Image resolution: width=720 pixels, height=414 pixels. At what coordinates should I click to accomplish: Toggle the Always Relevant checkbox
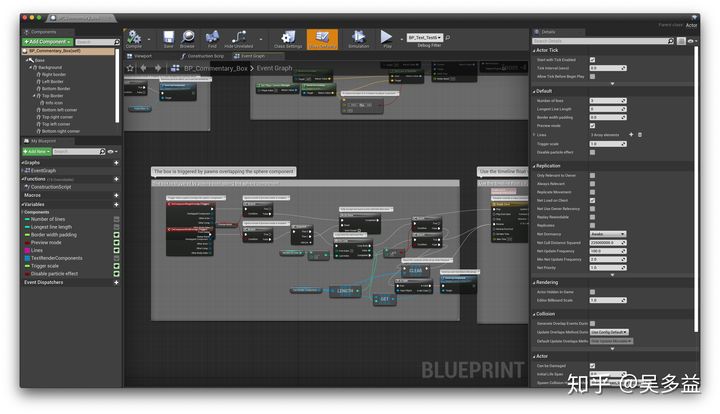click(x=592, y=184)
